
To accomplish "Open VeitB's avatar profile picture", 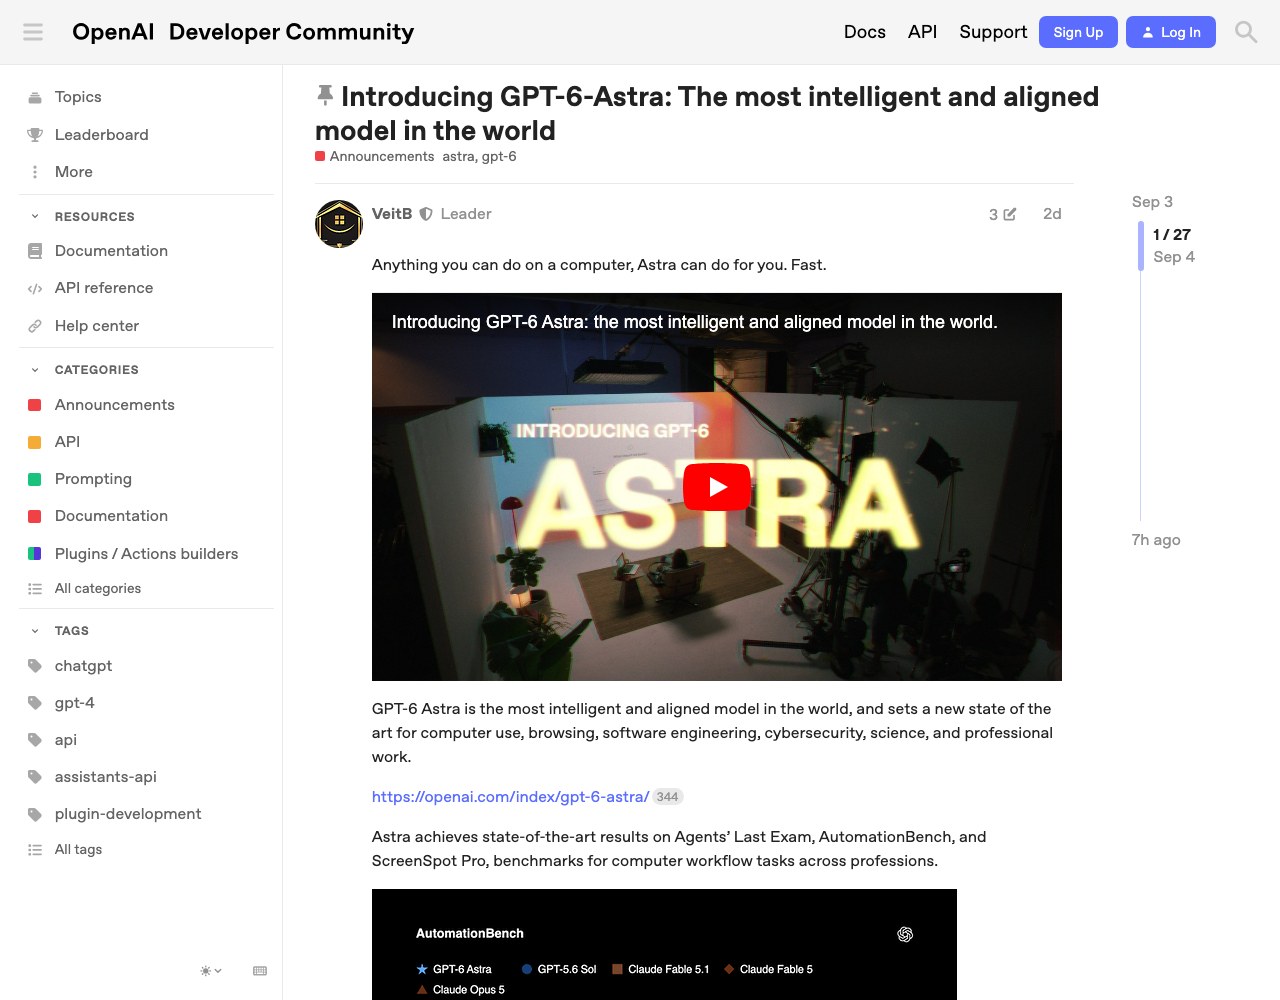I will click(339, 224).
